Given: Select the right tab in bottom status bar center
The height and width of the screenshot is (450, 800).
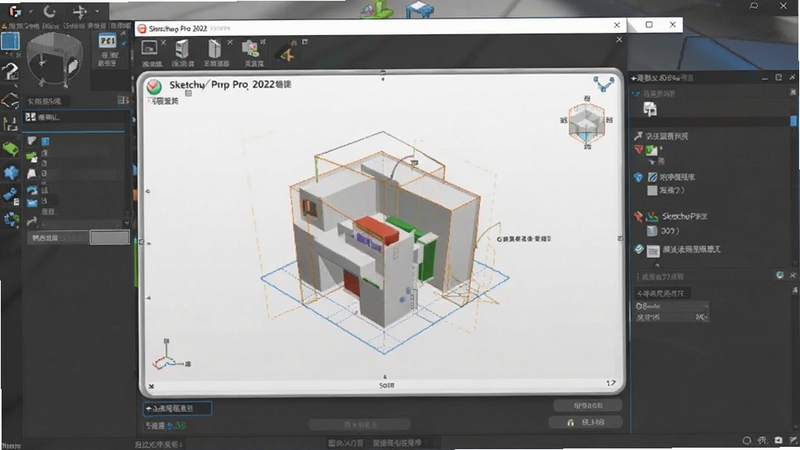Looking at the screenshot, I should 397,442.
